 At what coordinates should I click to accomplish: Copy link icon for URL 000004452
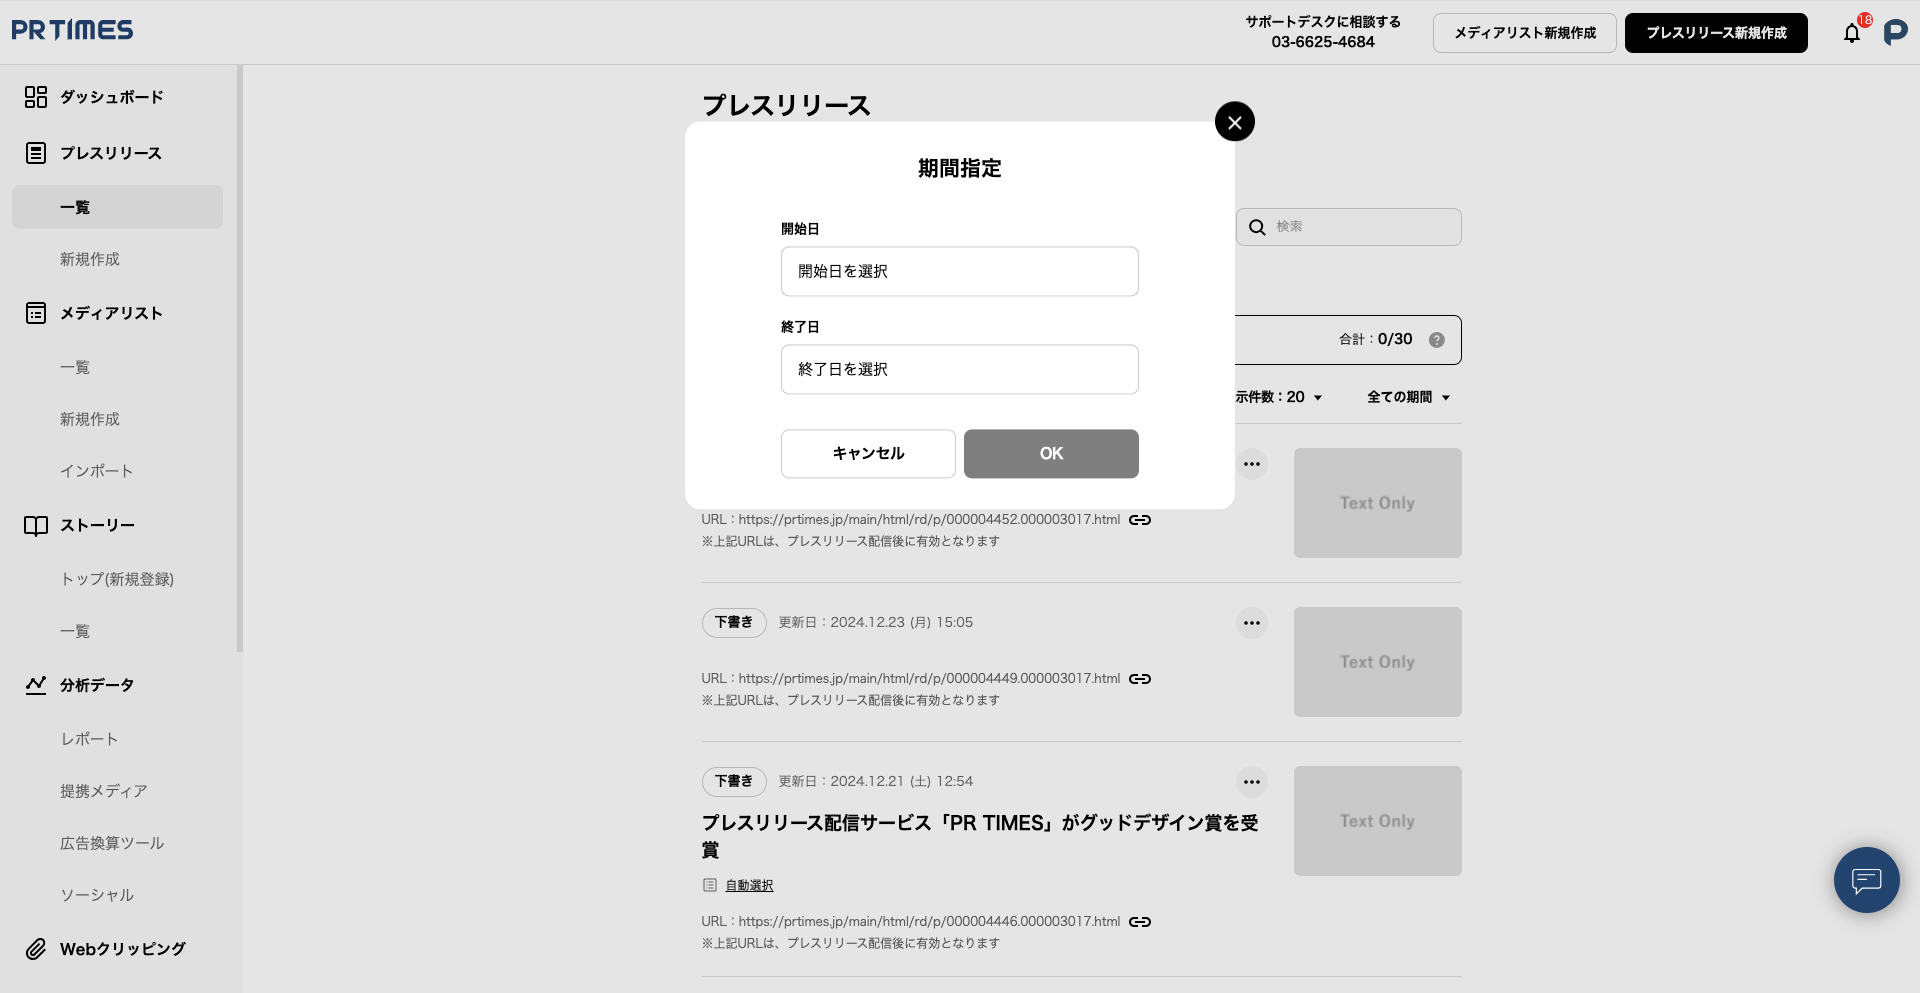click(x=1140, y=520)
